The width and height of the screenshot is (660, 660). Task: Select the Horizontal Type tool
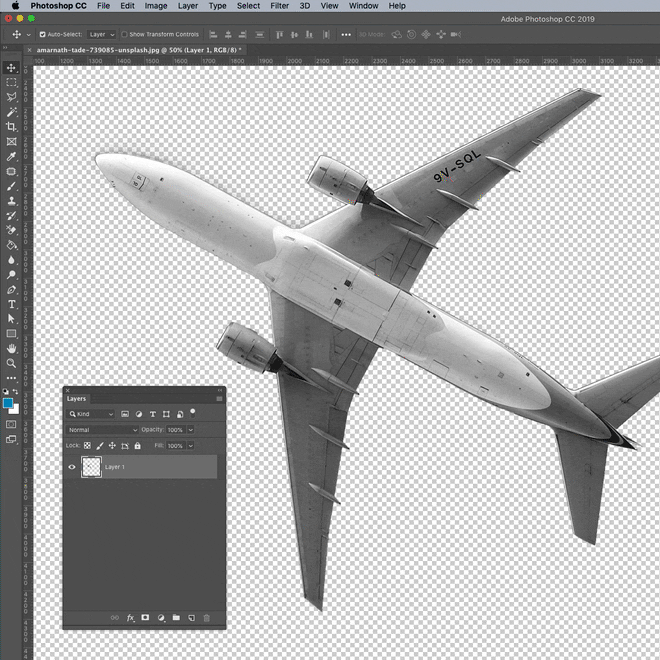[x=12, y=304]
